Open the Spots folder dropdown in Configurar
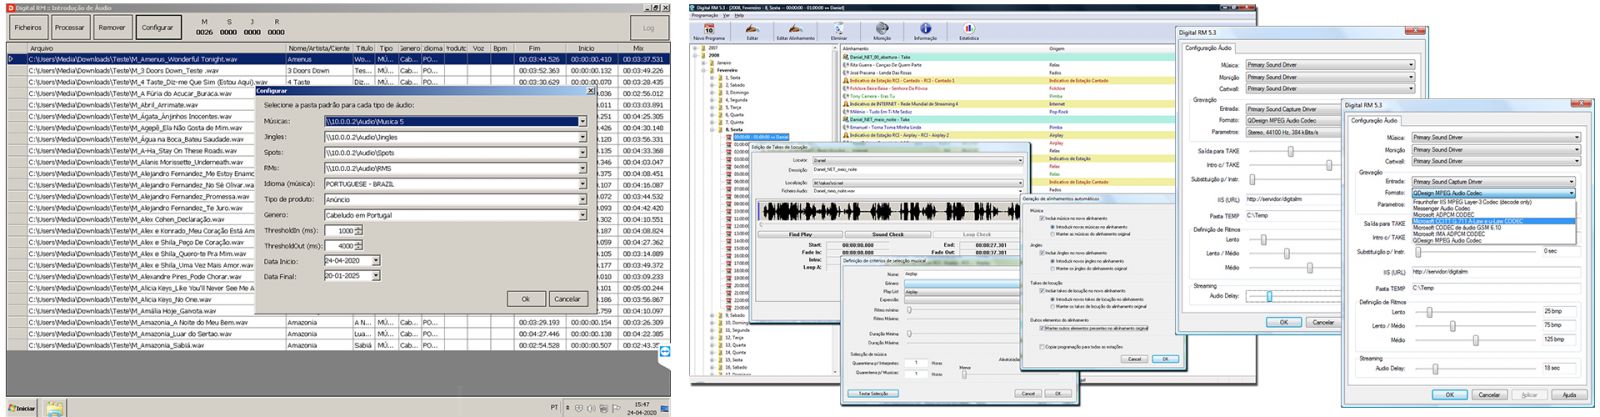Viewport: 1600px width, 417px height. coord(583,153)
